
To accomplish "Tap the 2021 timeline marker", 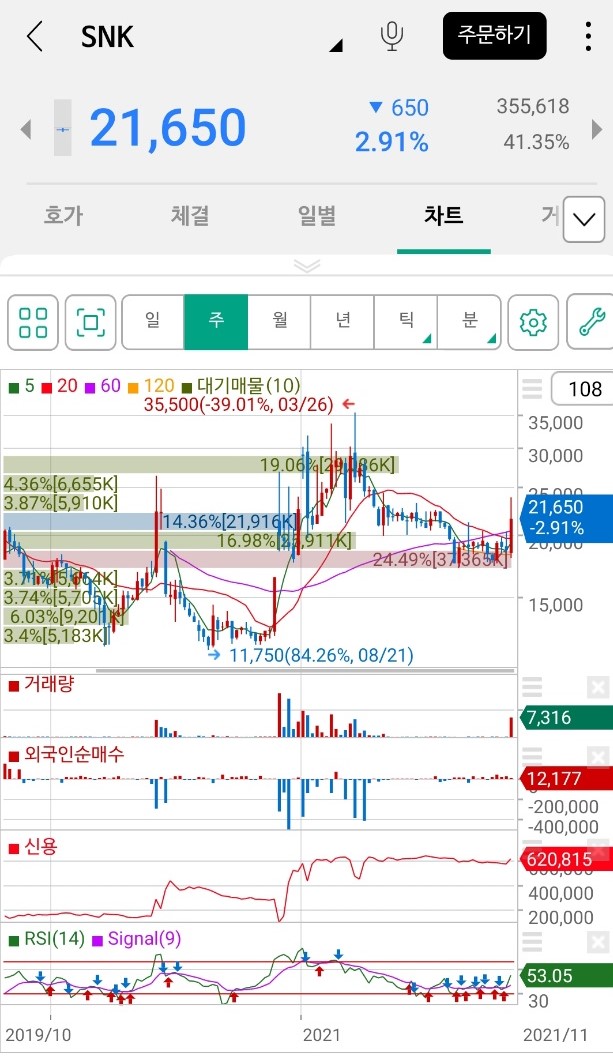I will 322,1034.
